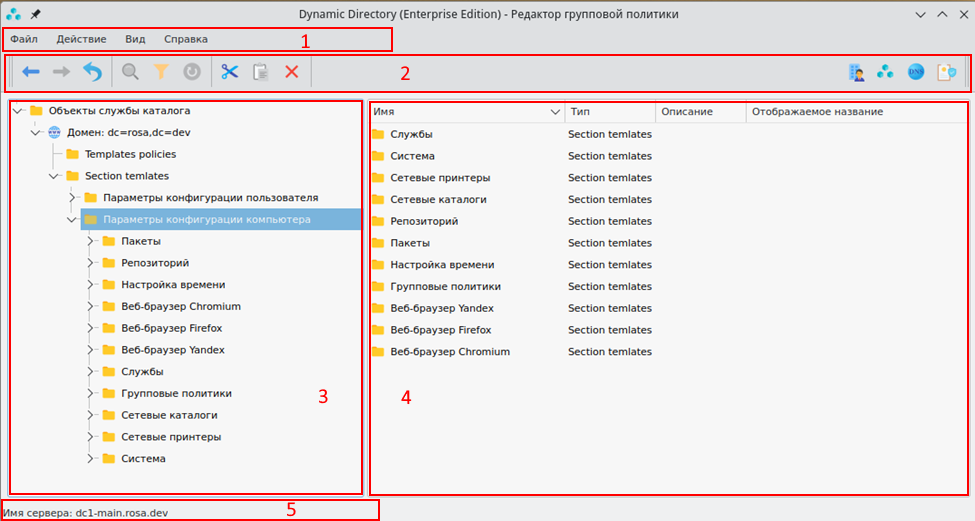Select the Сетевые принтеры row in the list
Image resolution: width=975 pixels, height=521 pixels.
[440, 178]
